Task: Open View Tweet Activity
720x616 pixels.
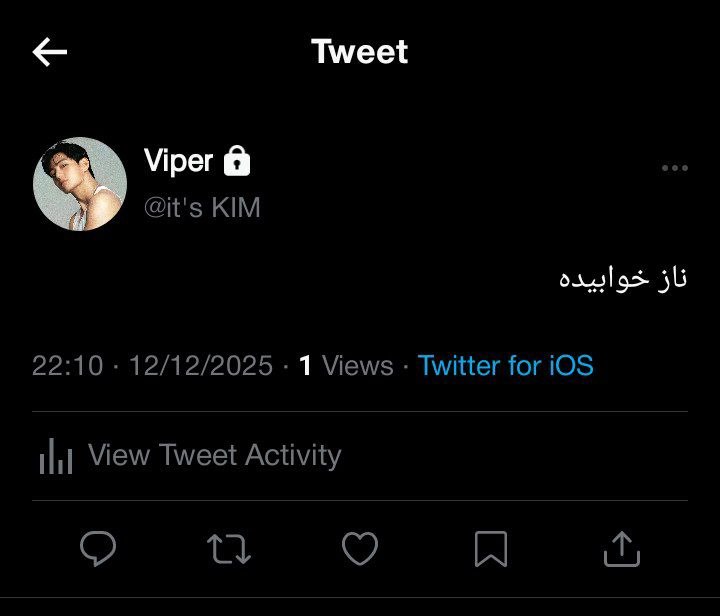Action: click(190, 455)
